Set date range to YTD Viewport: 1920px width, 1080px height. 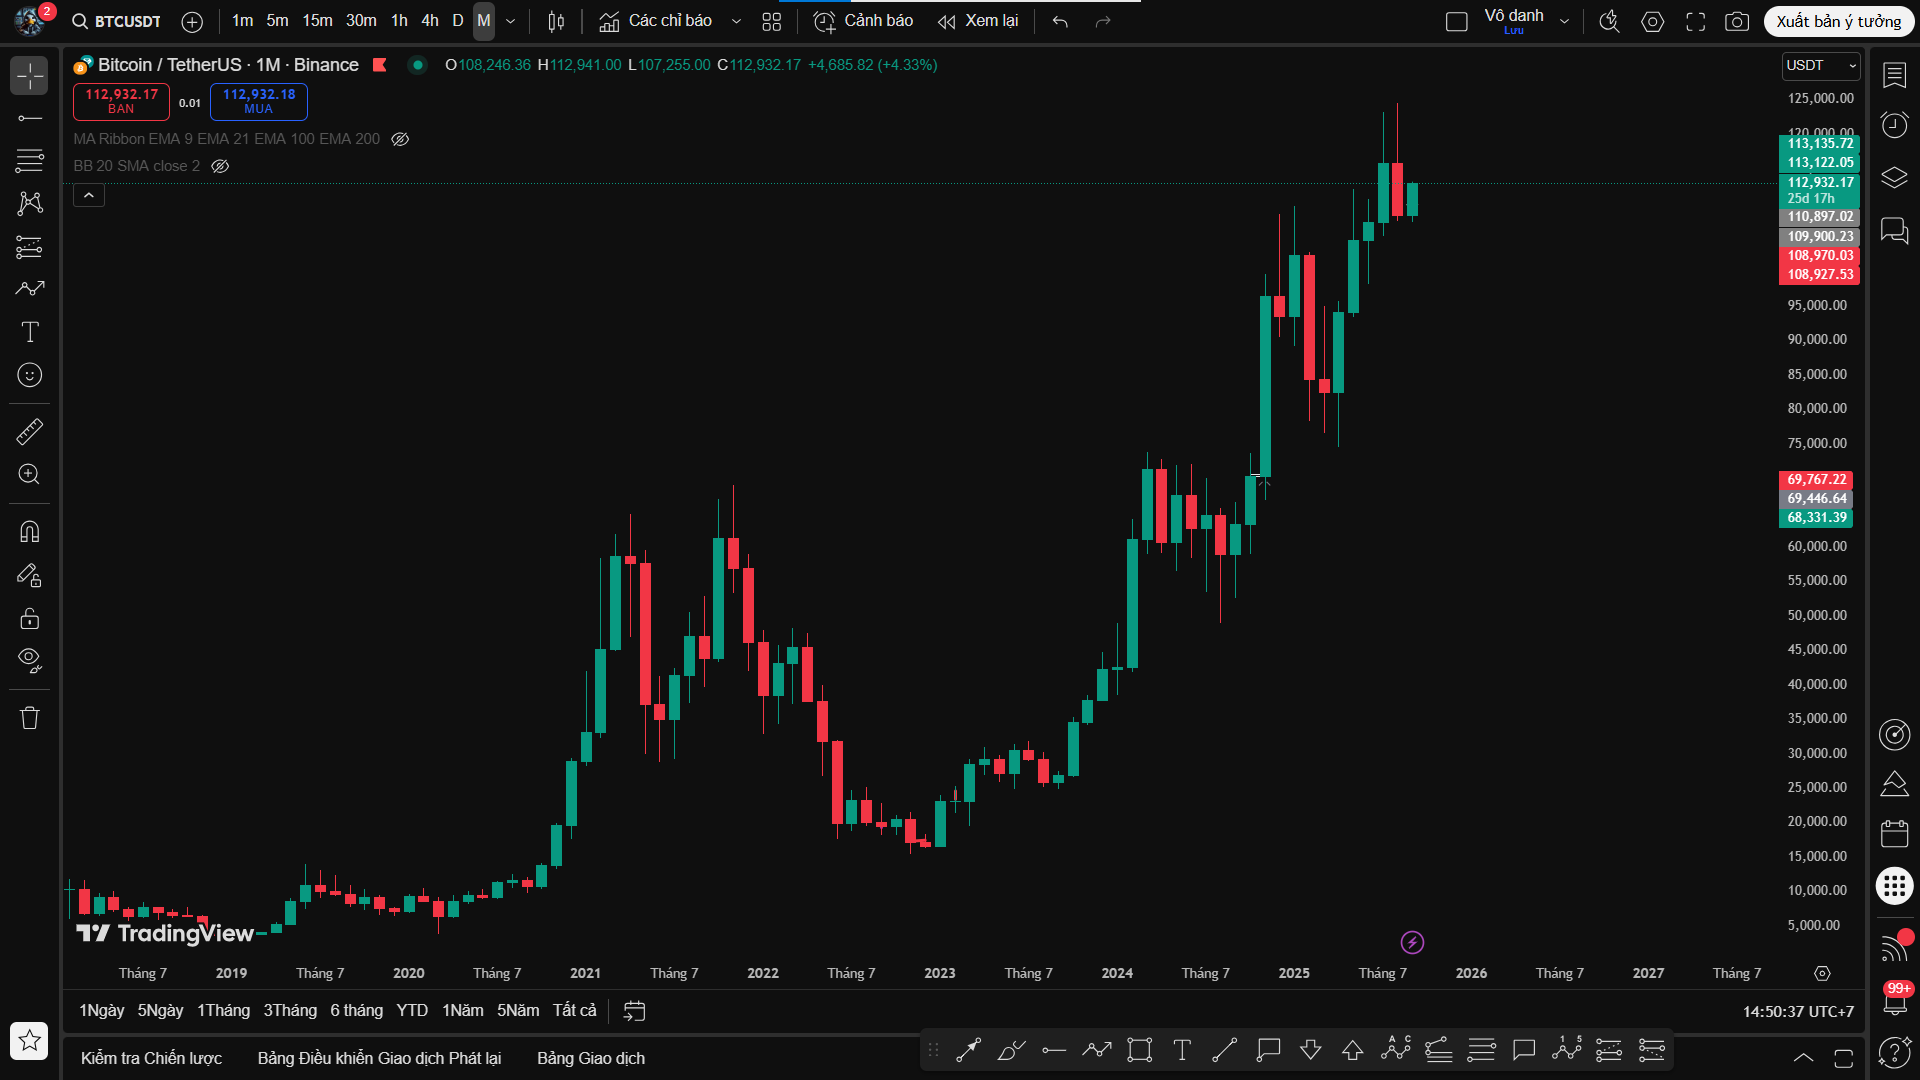tap(412, 1011)
